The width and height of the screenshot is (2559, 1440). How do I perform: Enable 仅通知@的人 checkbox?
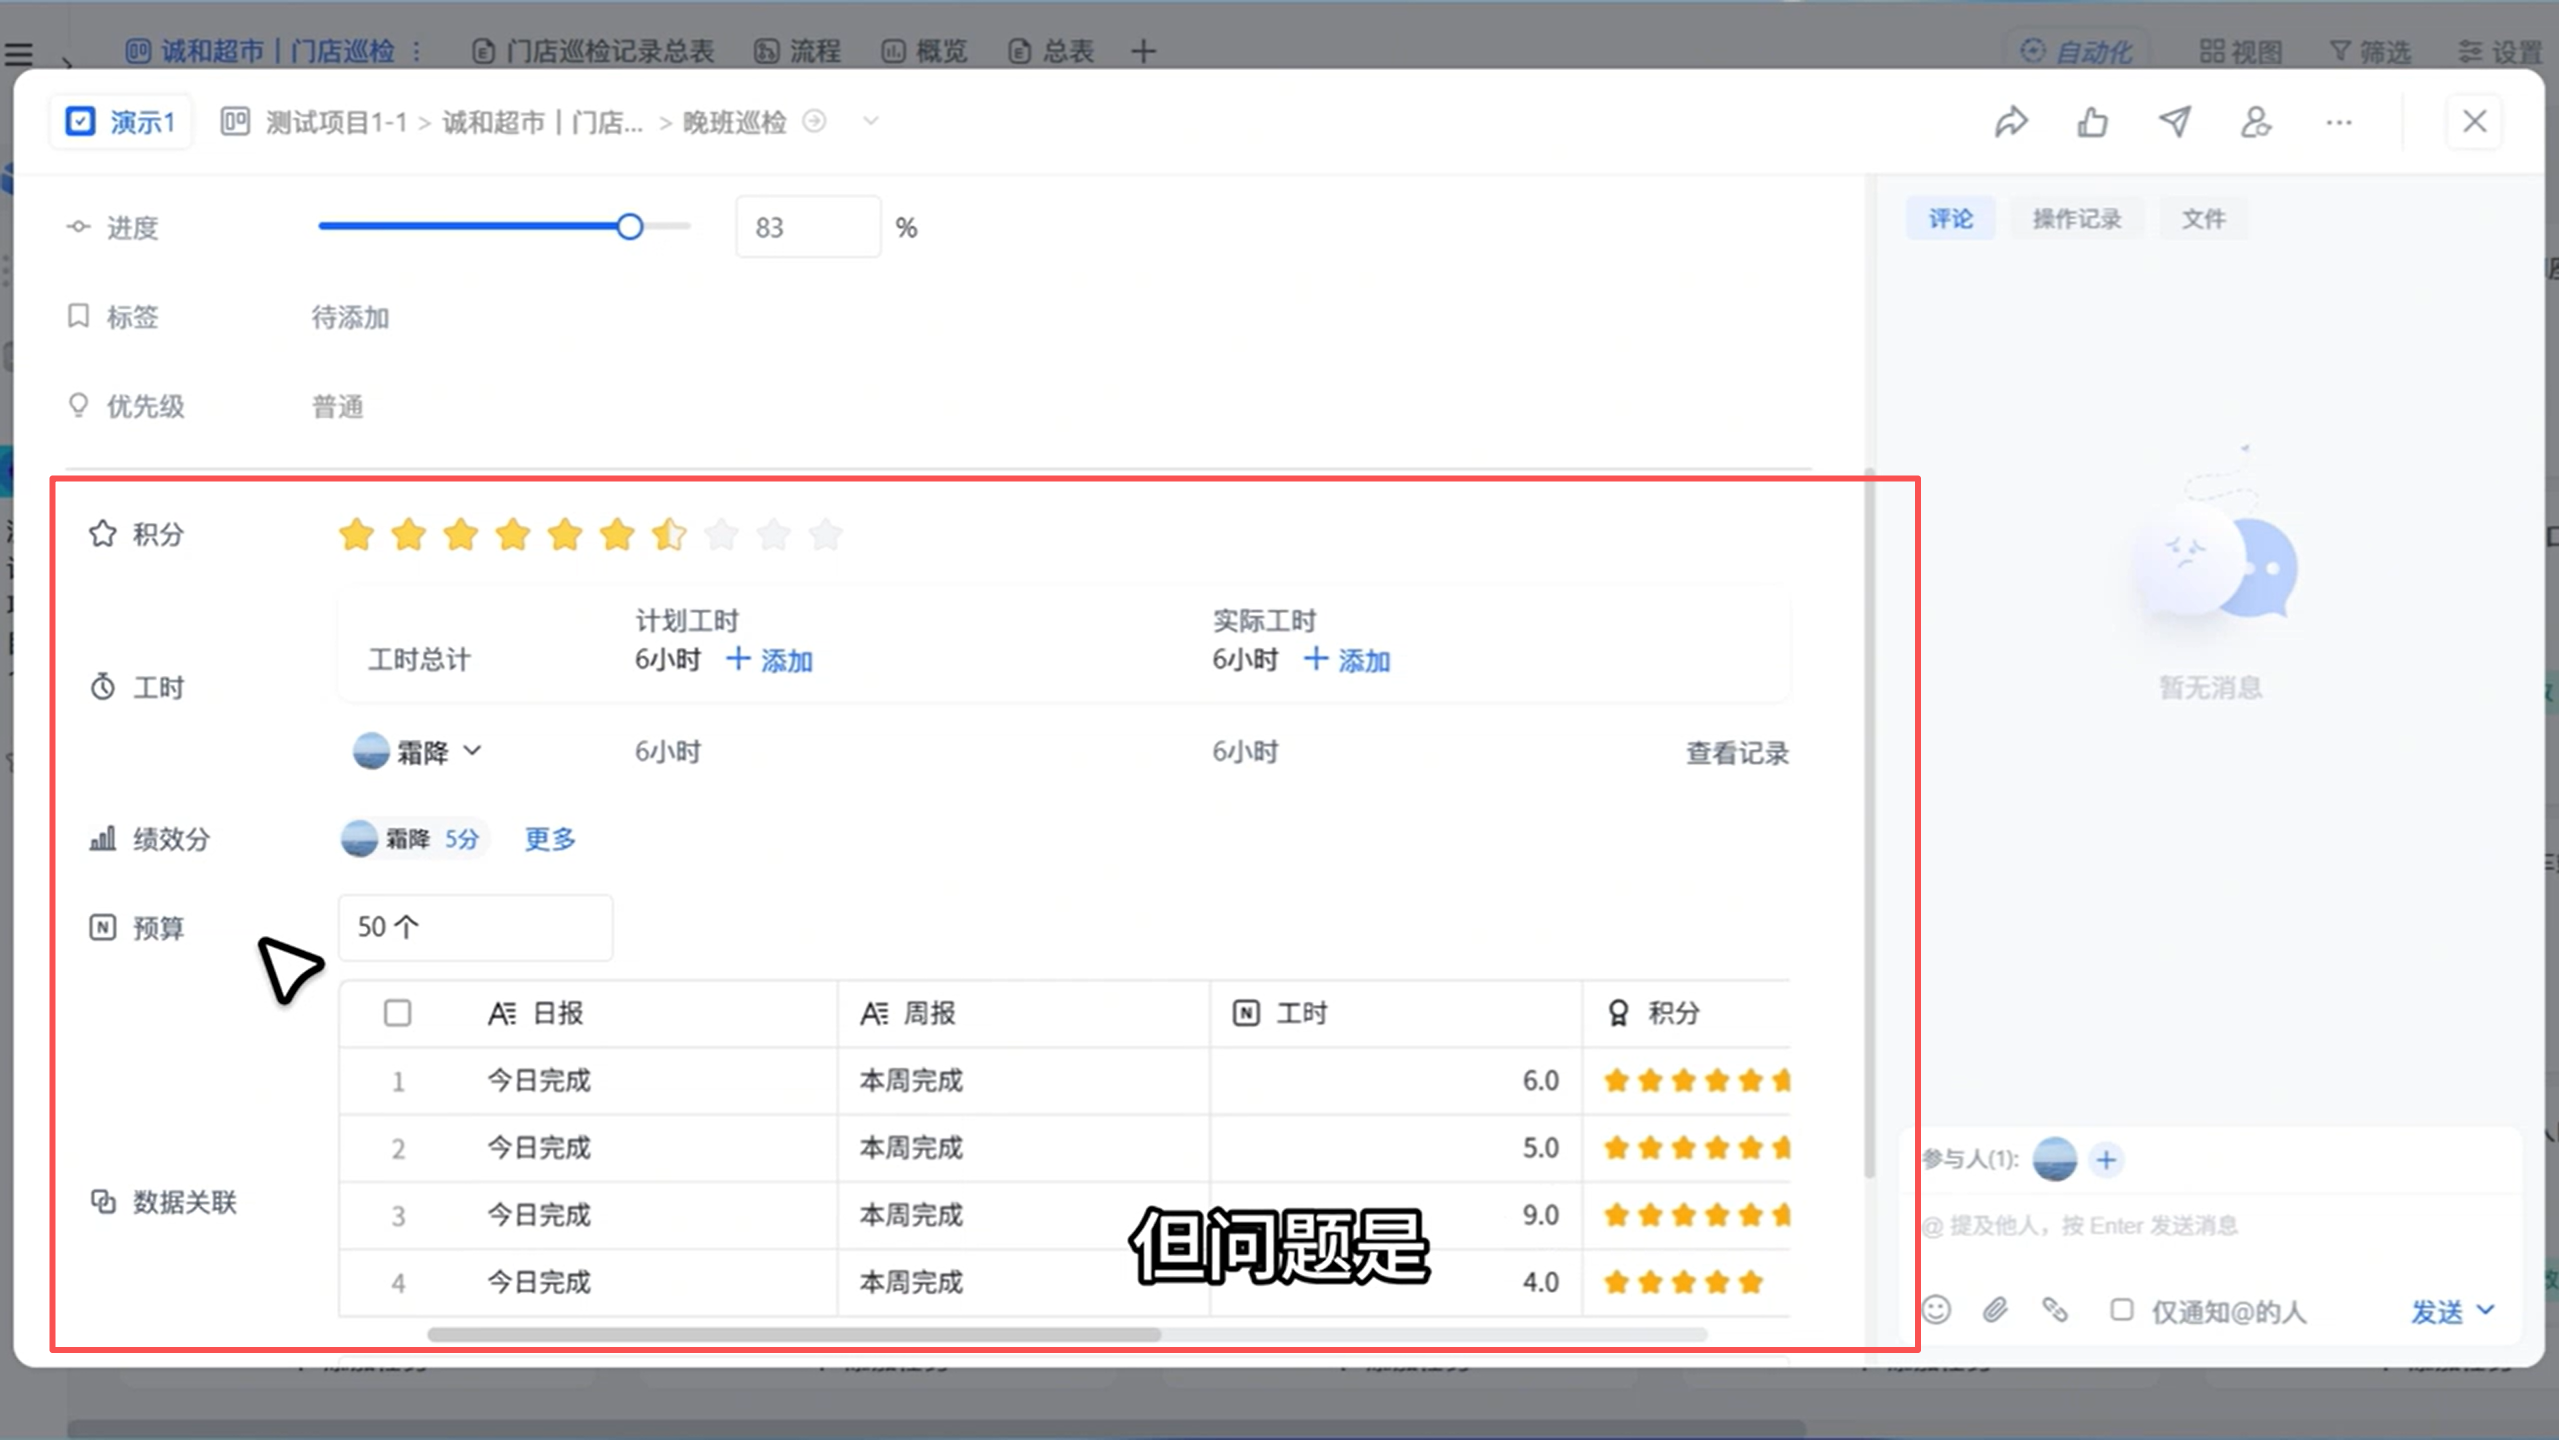pos(2120,1309)
